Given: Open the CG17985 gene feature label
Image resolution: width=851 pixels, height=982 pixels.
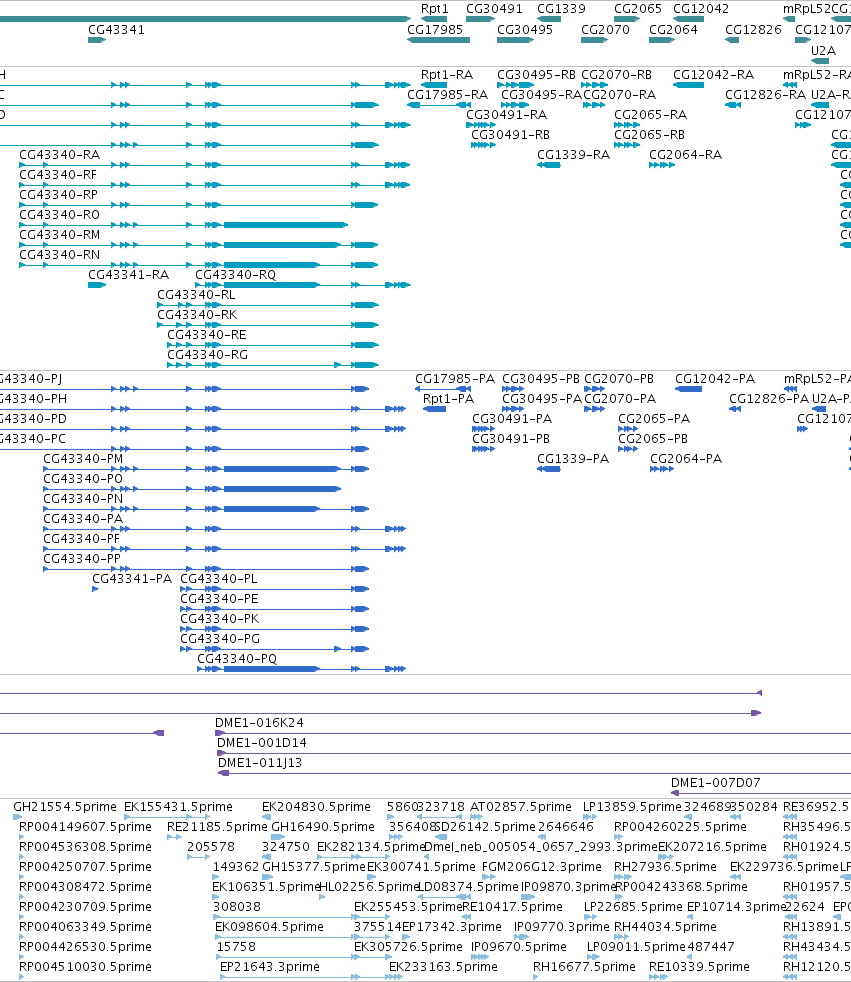Looking at the screenshot, I should click(x=435, y=29).
